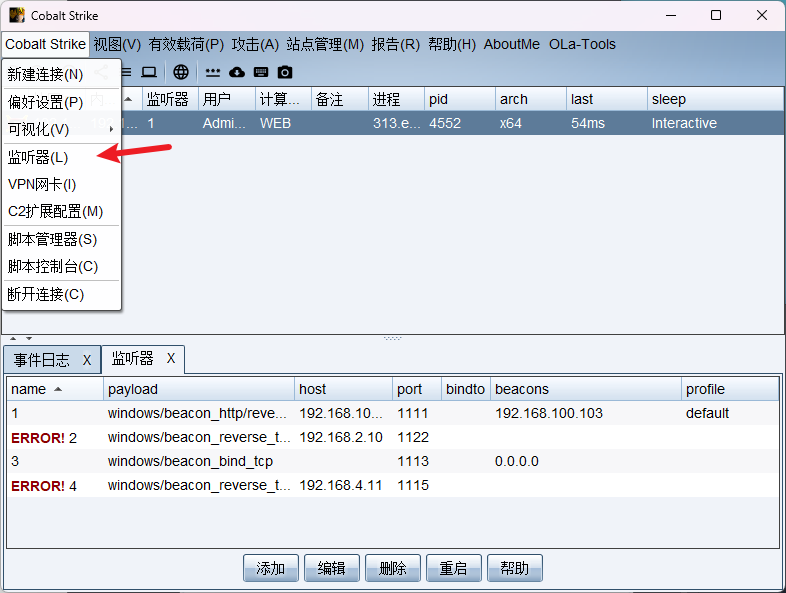This screenshot has height=593, width=786.
Task: Open the 攻击(A) menu
Action: coord(255,44)
